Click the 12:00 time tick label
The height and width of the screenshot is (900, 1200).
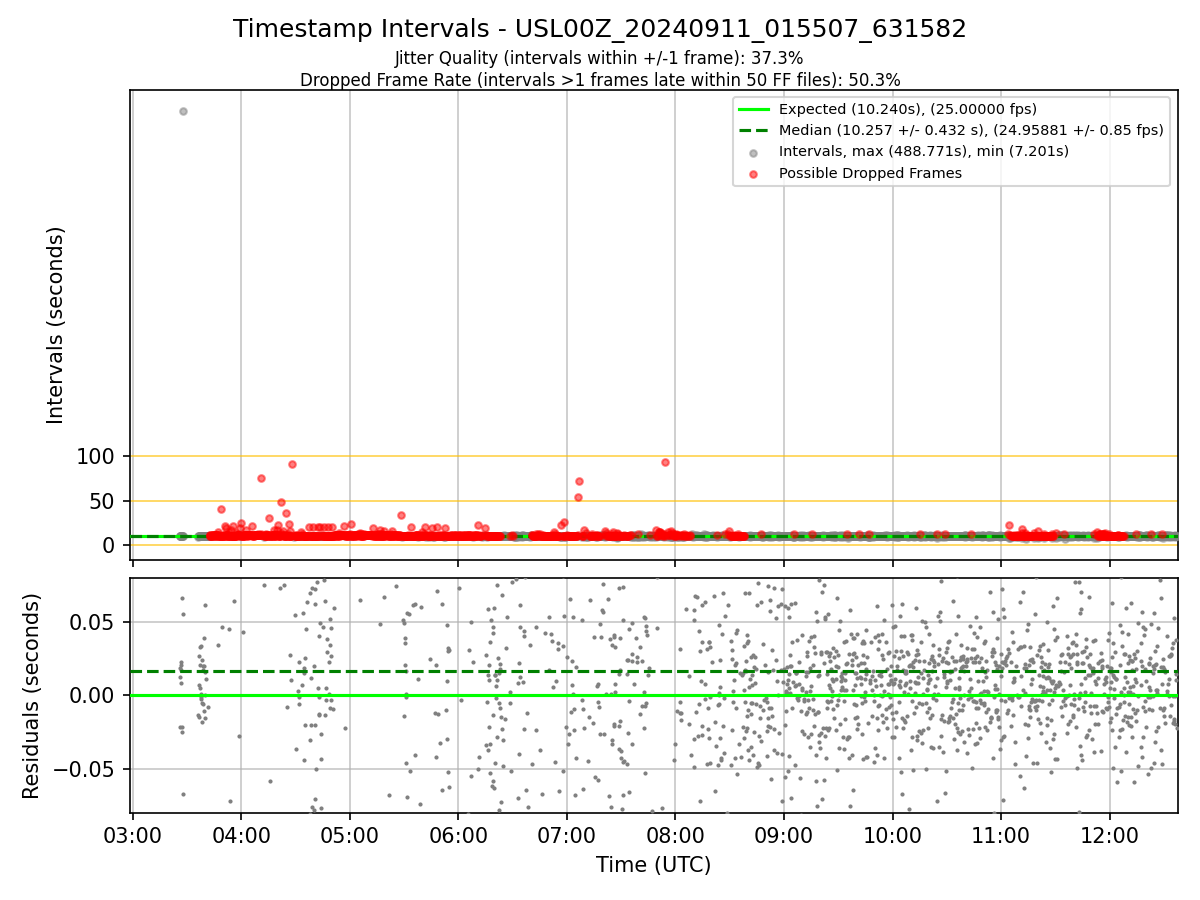tap(1110, 835)
